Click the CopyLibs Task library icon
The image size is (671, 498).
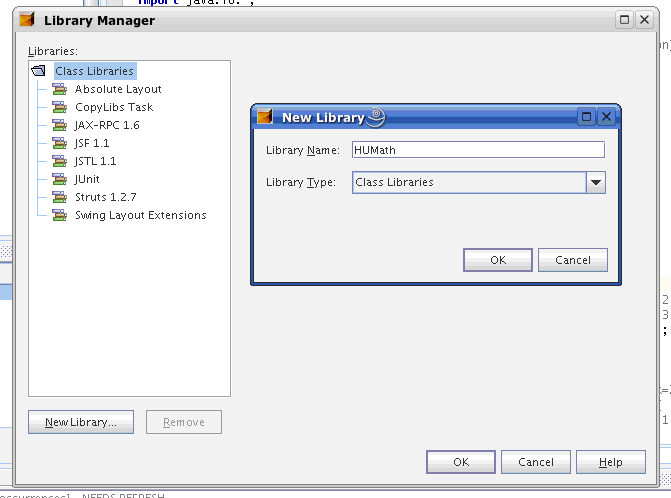click(59, 107)
